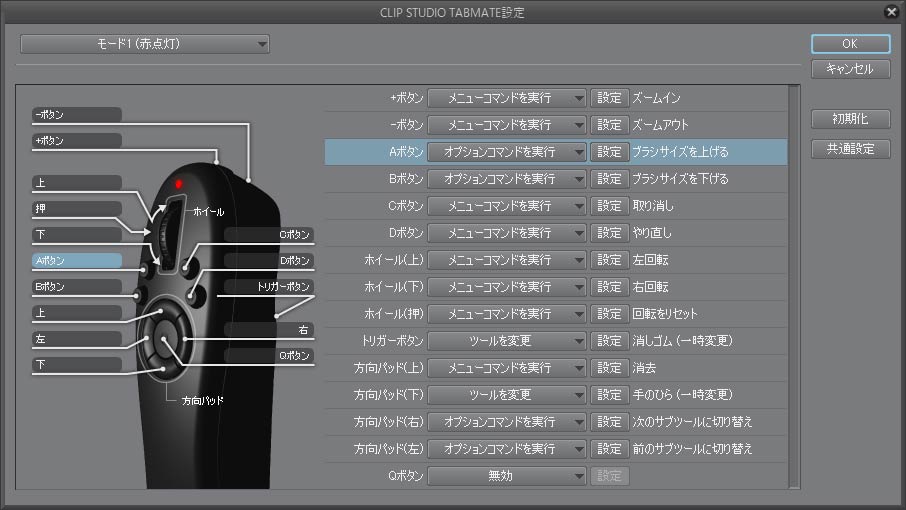
Task: Select the Bボタン label in device diagram
Action: coord(77,287)
